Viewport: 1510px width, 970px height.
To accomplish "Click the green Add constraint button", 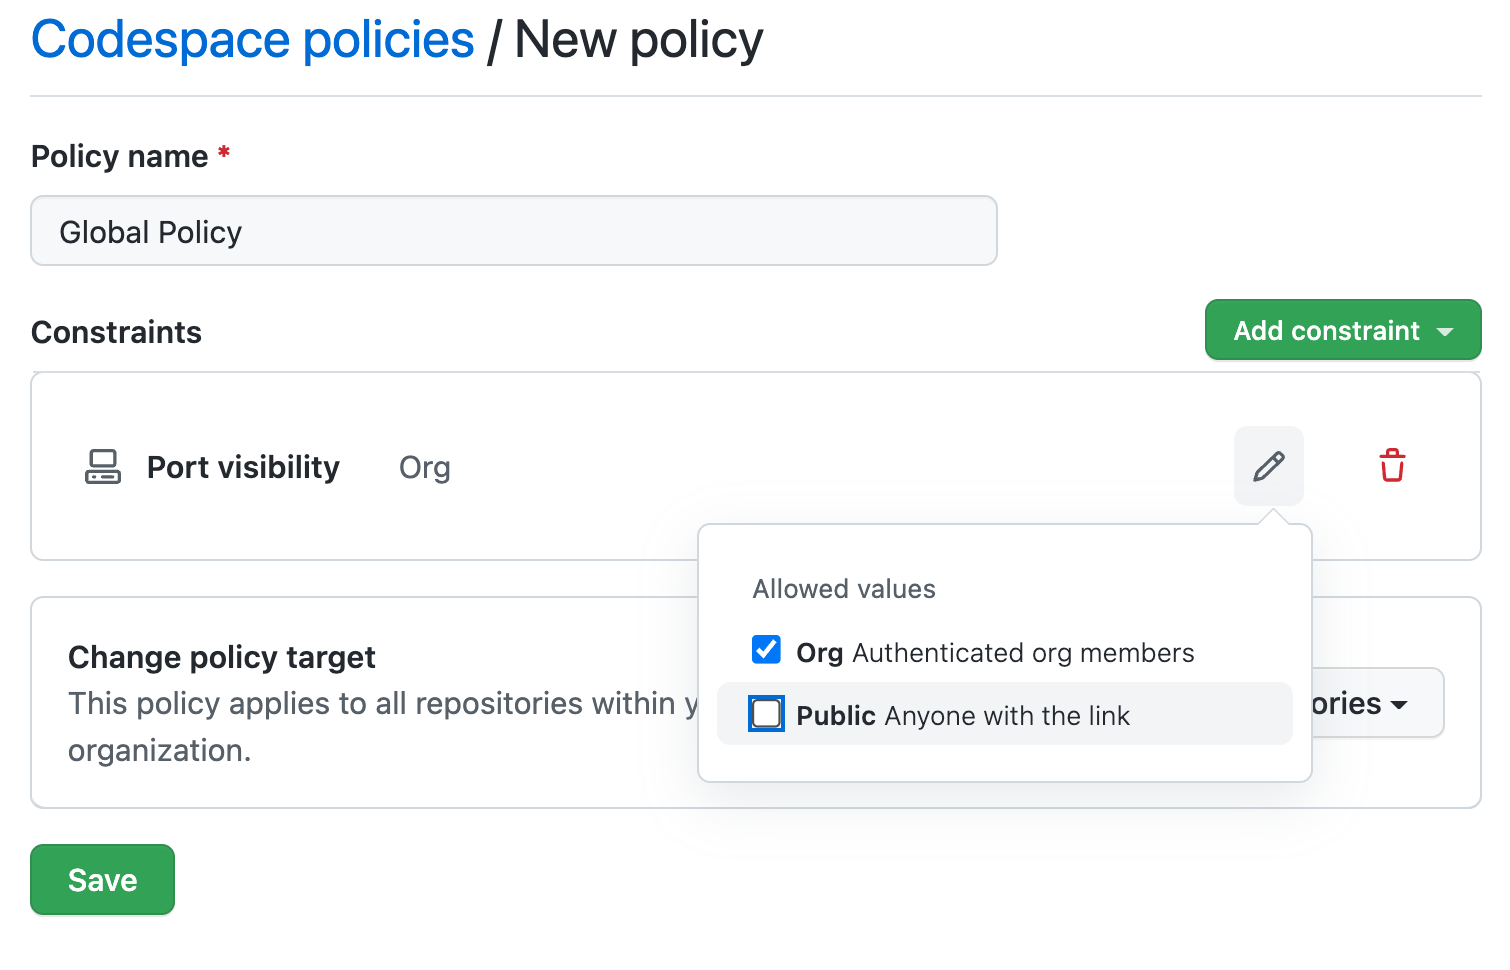I will [1342, 330].
